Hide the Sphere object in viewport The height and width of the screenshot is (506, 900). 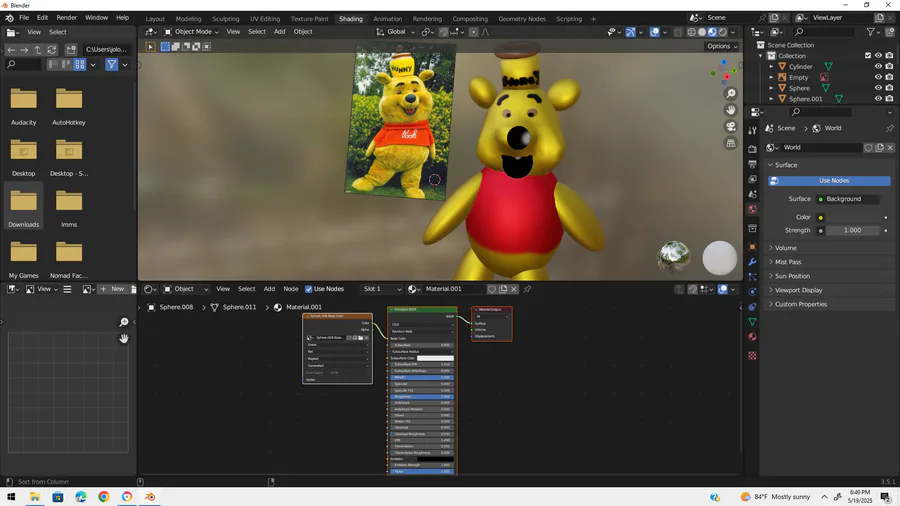click(878, 88)
